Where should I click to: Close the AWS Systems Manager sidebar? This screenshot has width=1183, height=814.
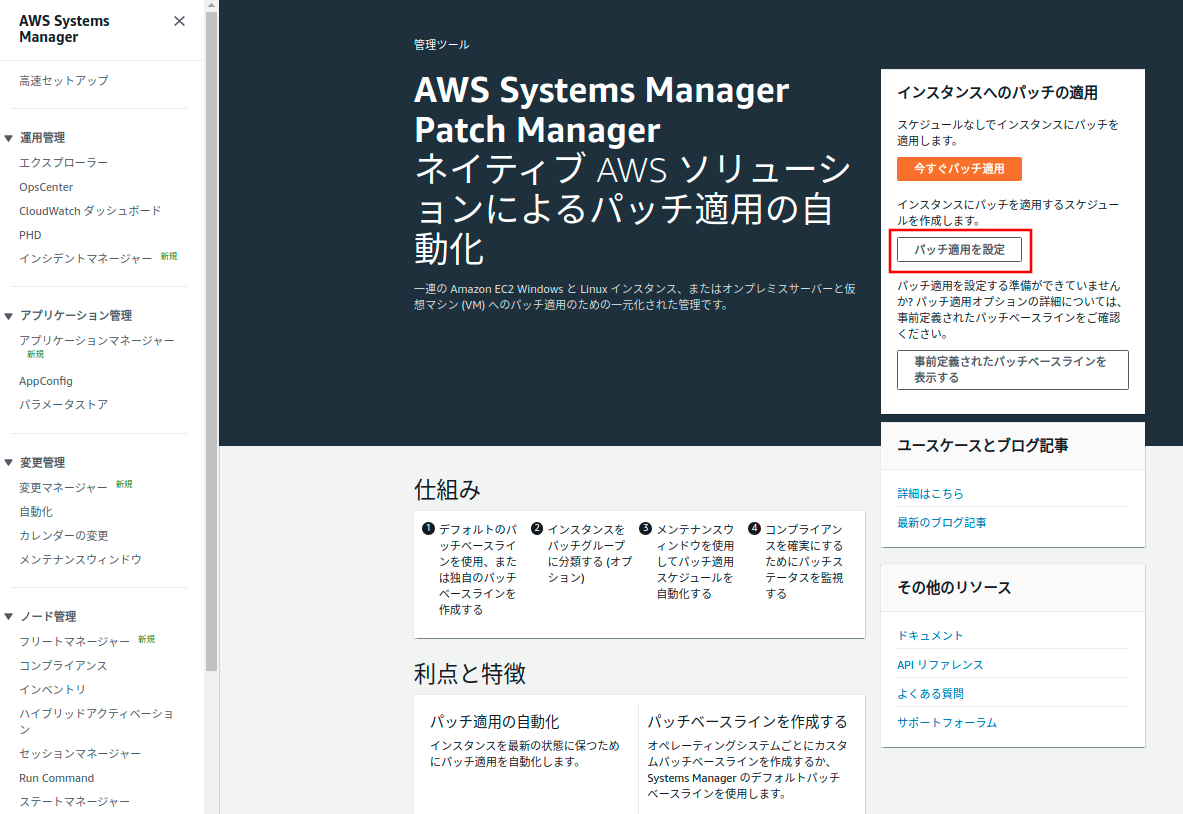179,21
